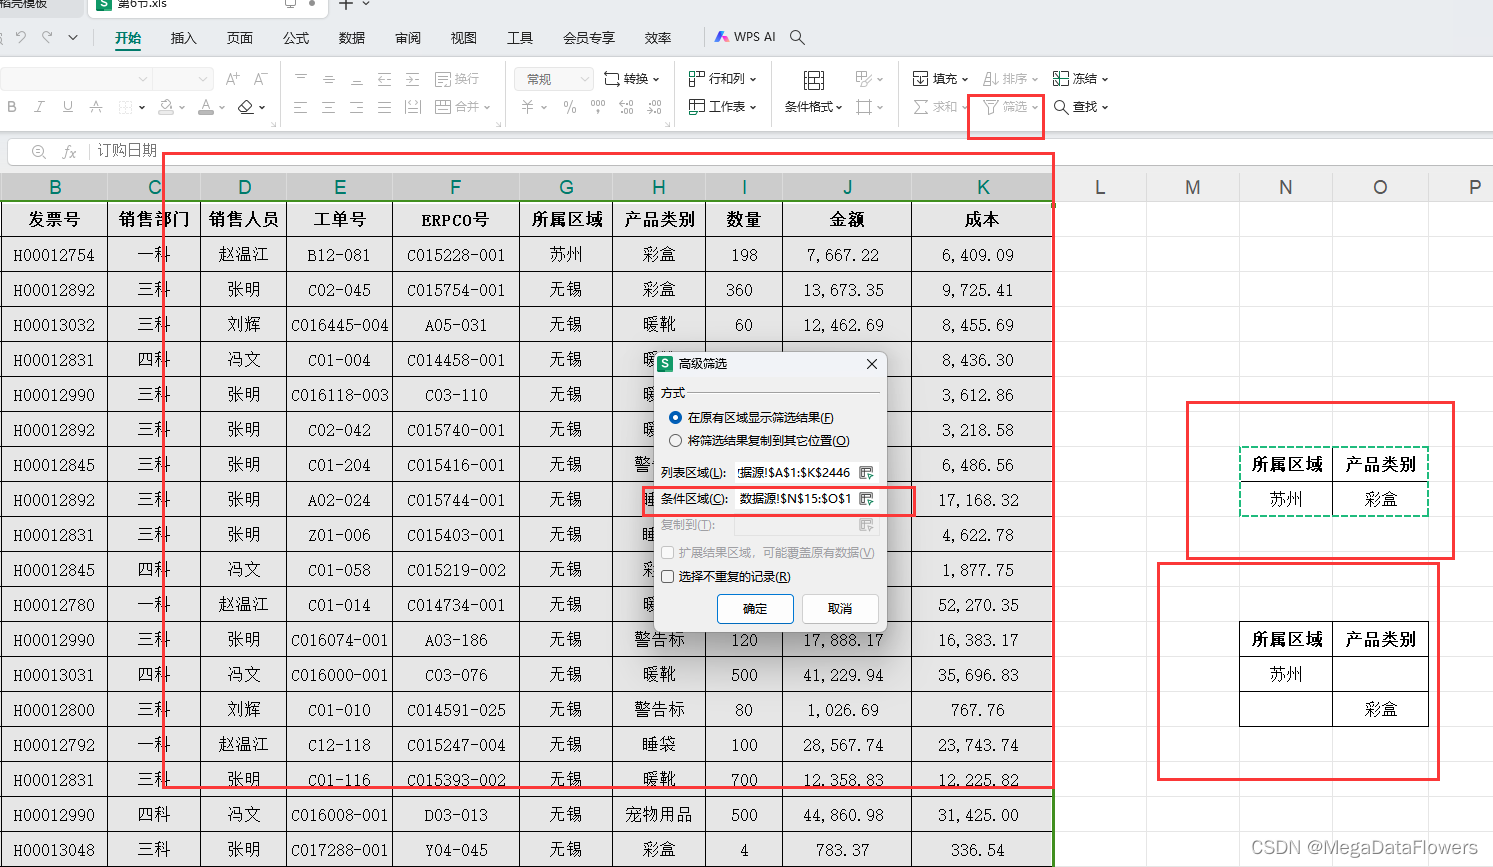Click the 合并 merge cells button
1493x867 pixels.
(x=462, y=107)
